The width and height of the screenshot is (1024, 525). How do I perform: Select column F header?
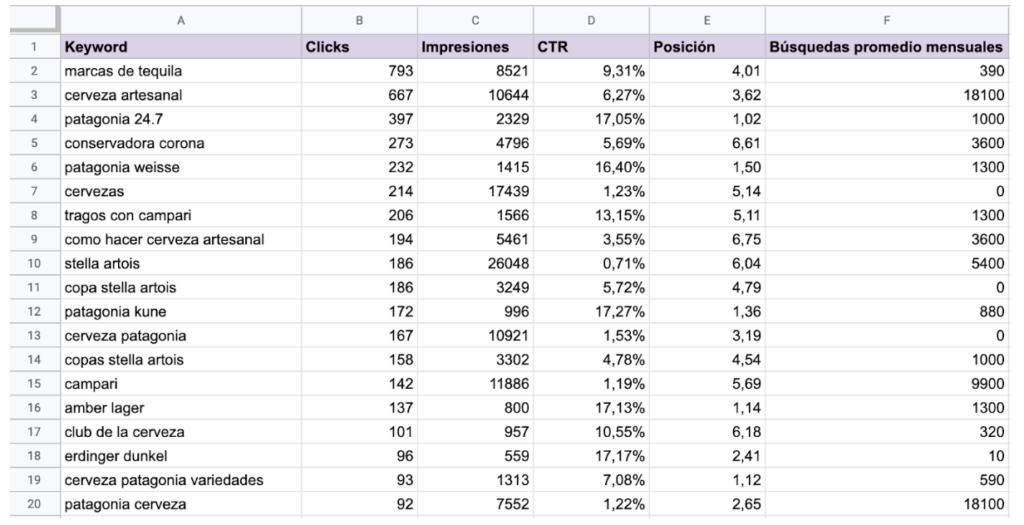pos(887,20)
